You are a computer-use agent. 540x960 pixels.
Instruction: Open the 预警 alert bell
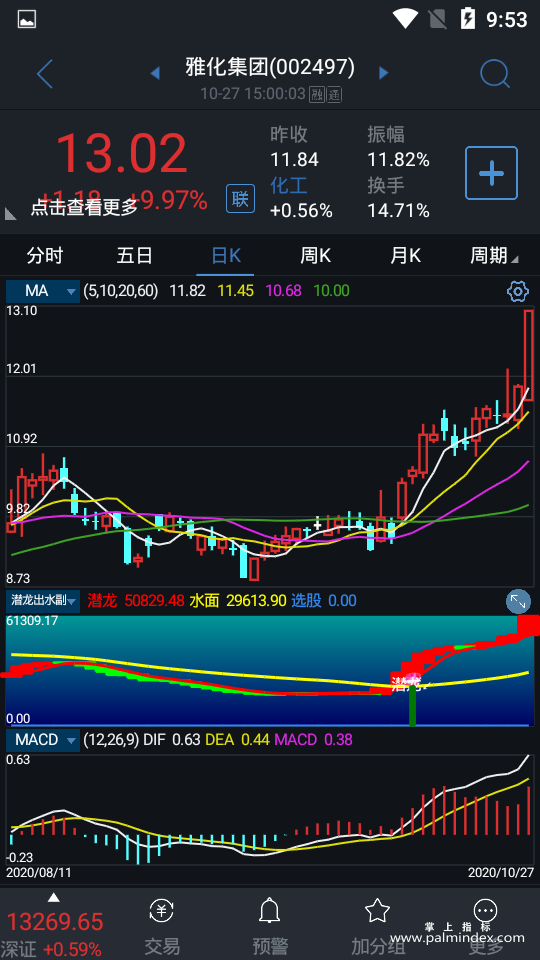270,911
